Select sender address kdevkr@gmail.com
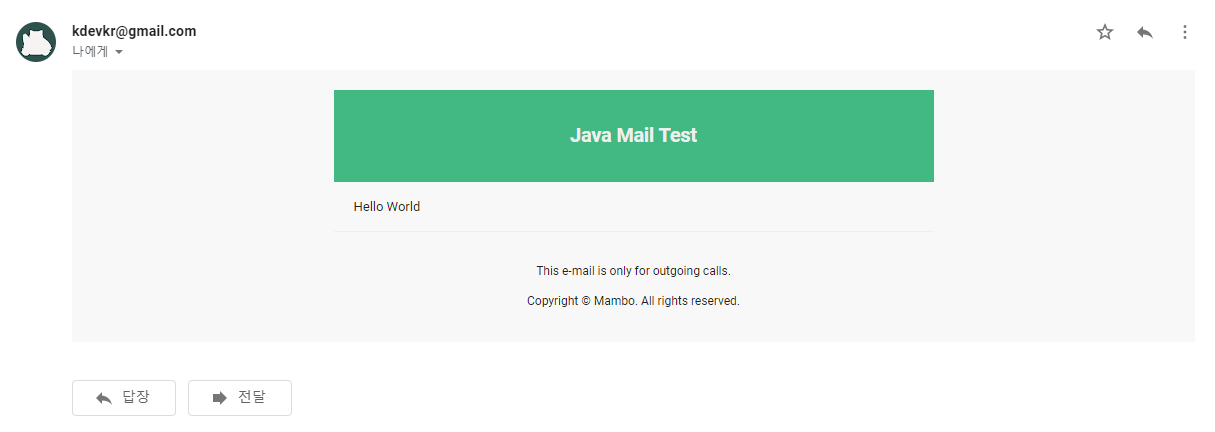 (134, 31)
